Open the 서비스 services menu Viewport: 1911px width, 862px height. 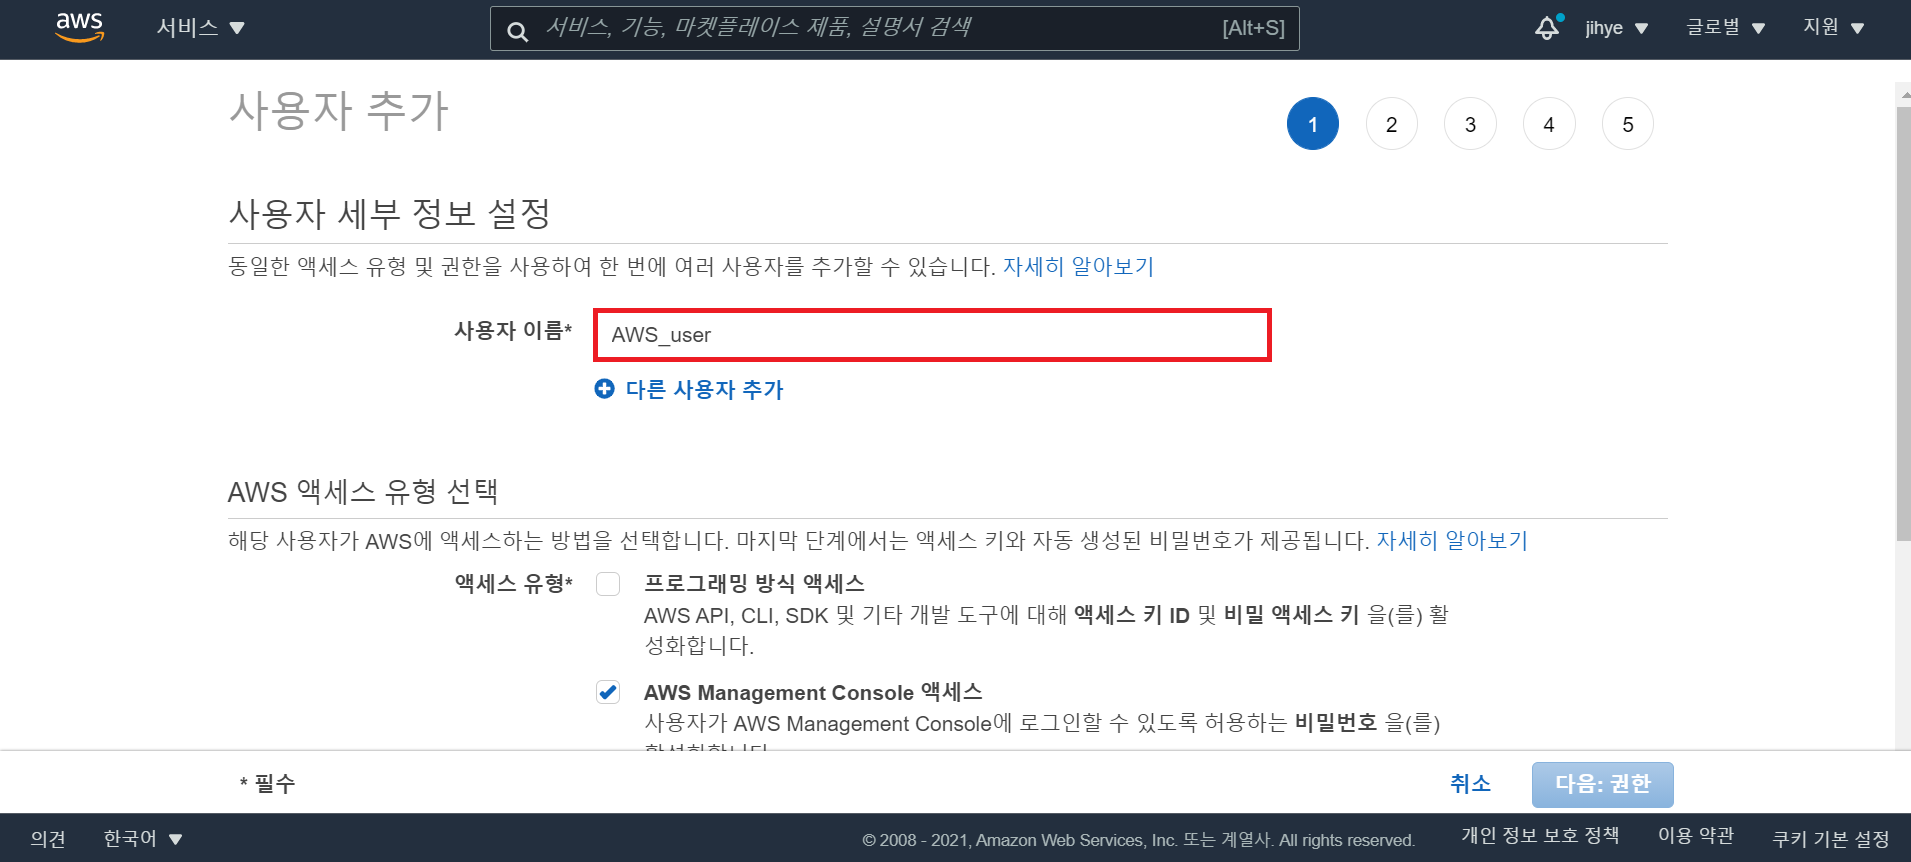point(200,28)
